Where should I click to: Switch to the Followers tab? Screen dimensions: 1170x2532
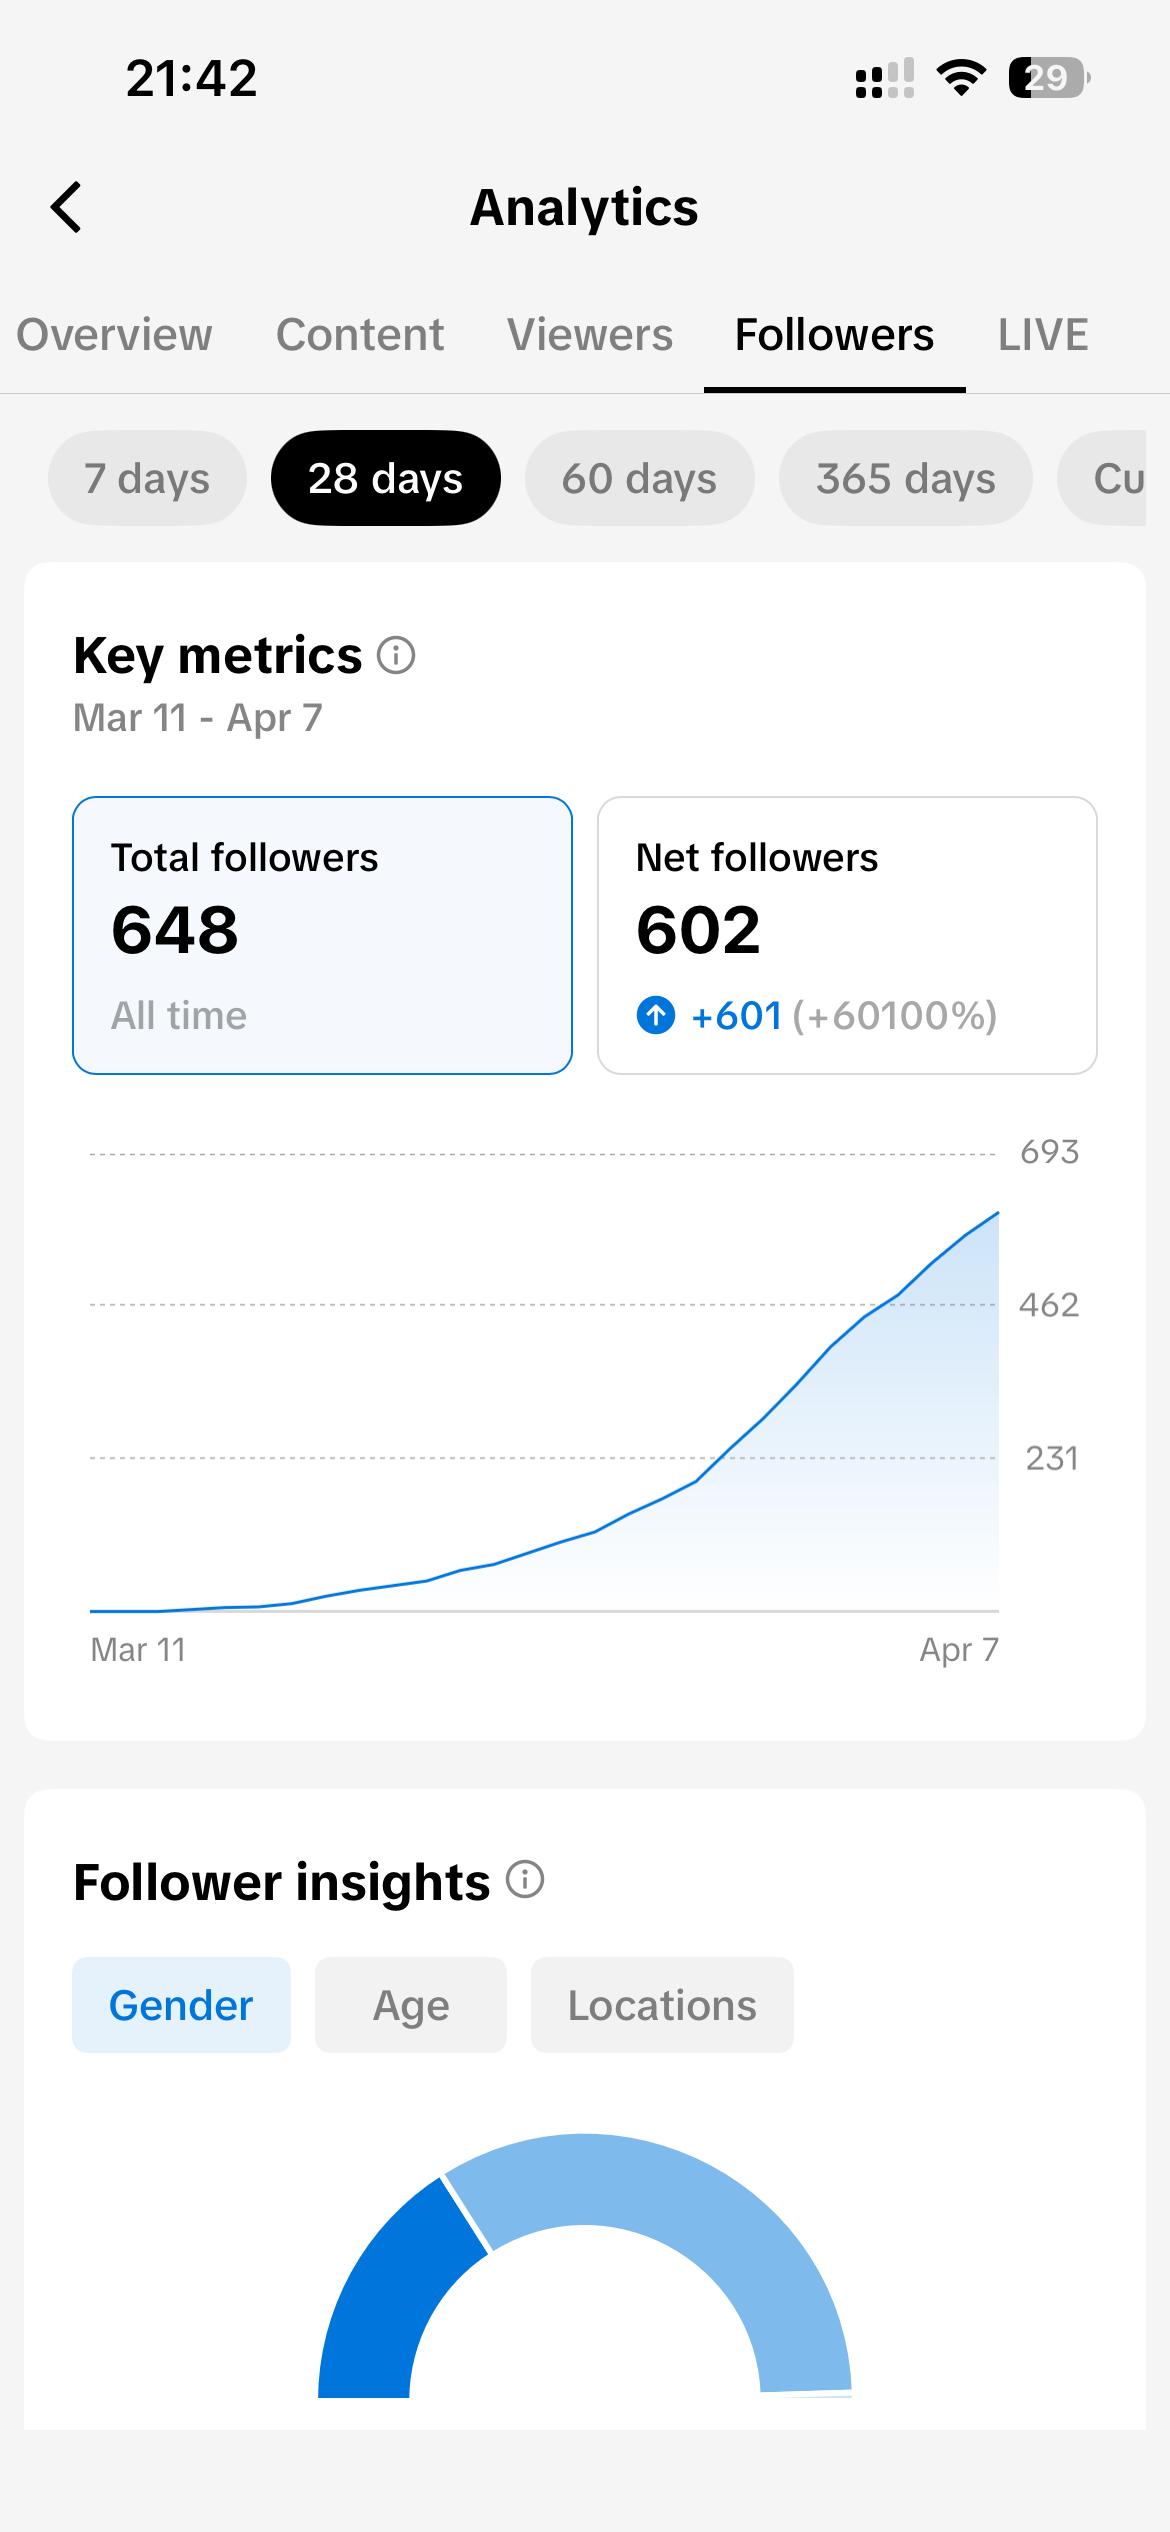(x=833, y=335)
